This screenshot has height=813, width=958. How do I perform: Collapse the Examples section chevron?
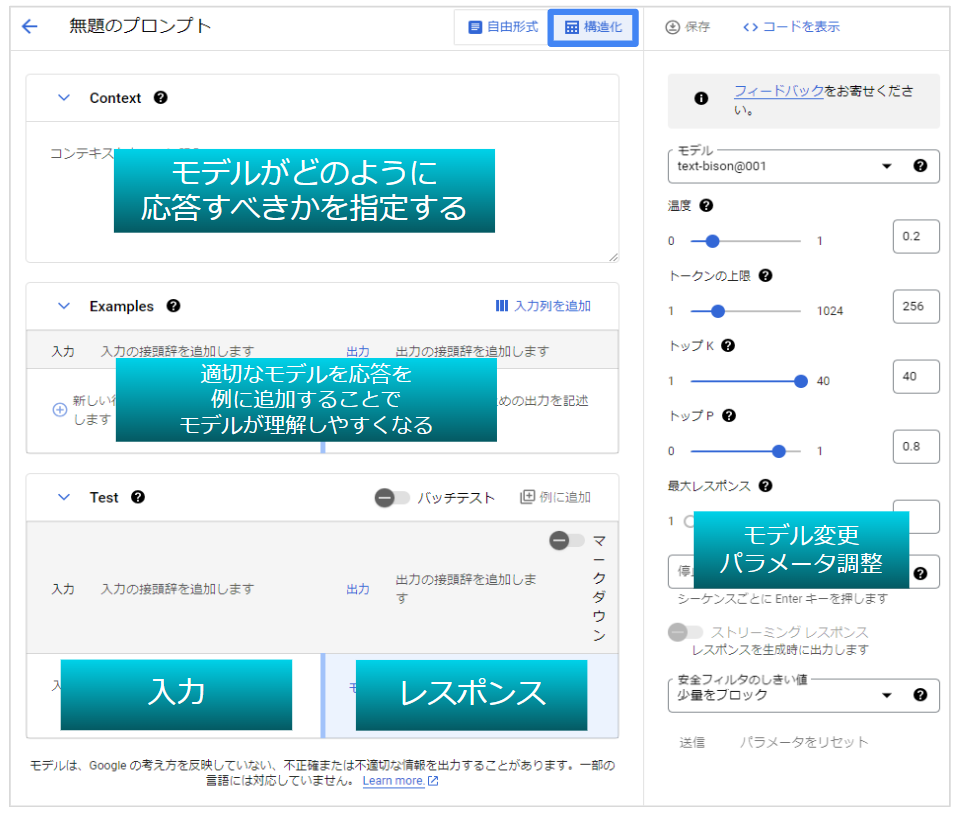point(64,306)
